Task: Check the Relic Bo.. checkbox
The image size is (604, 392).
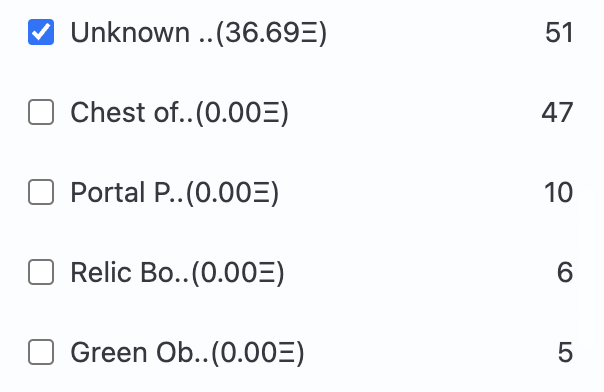Action: pyautogui.click(x=41, y=272)
